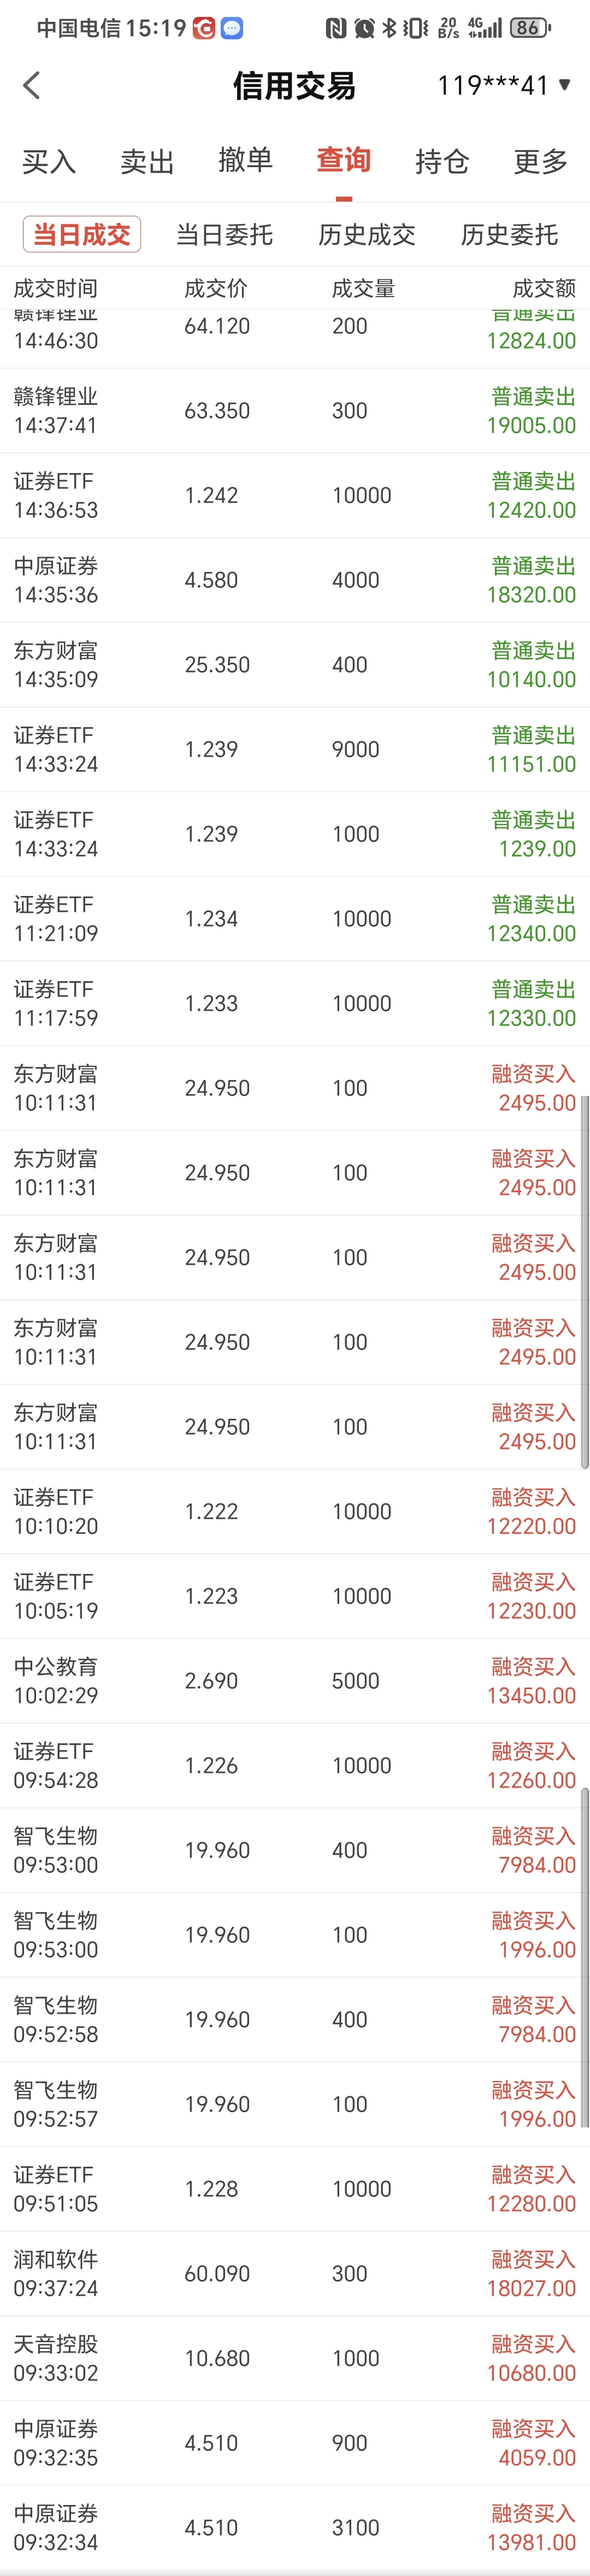590x2576 pixels.
Task: Select 当日委托 sub-tab
Action: 224,235
